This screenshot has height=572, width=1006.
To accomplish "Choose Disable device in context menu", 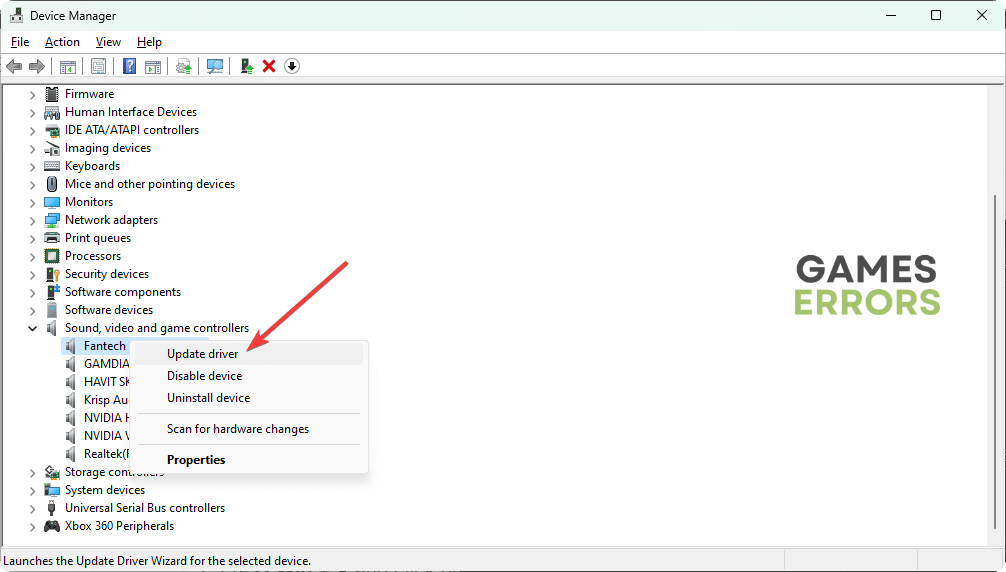I will point(249,376).
